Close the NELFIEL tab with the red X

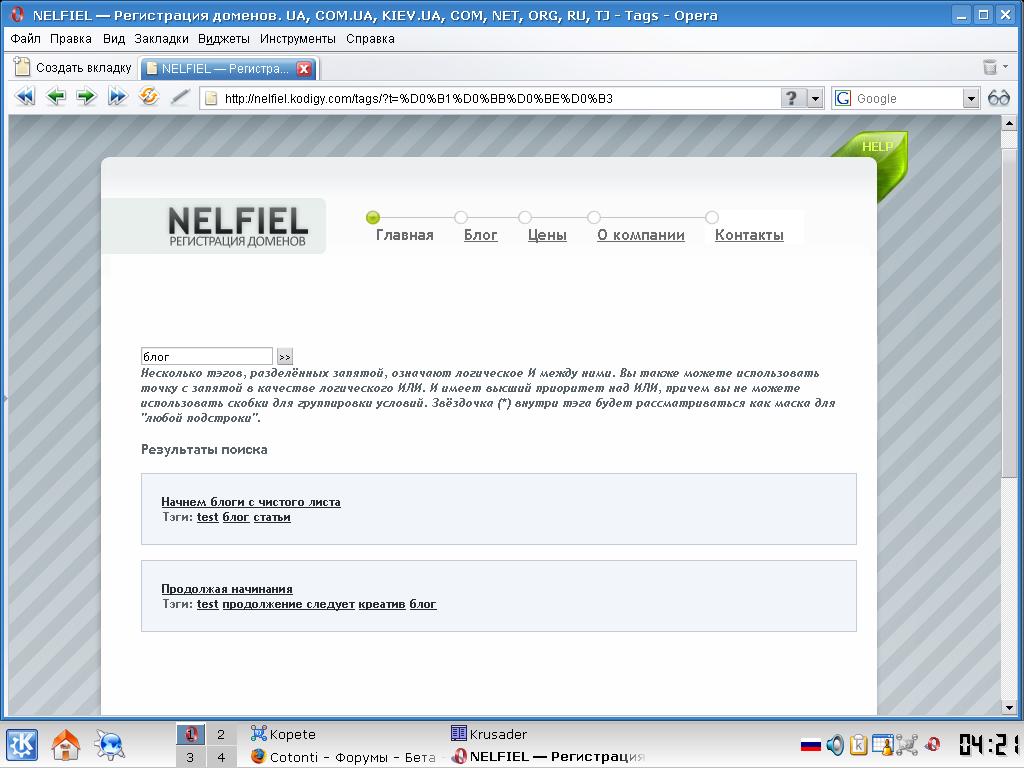click(x=304, y=69)
